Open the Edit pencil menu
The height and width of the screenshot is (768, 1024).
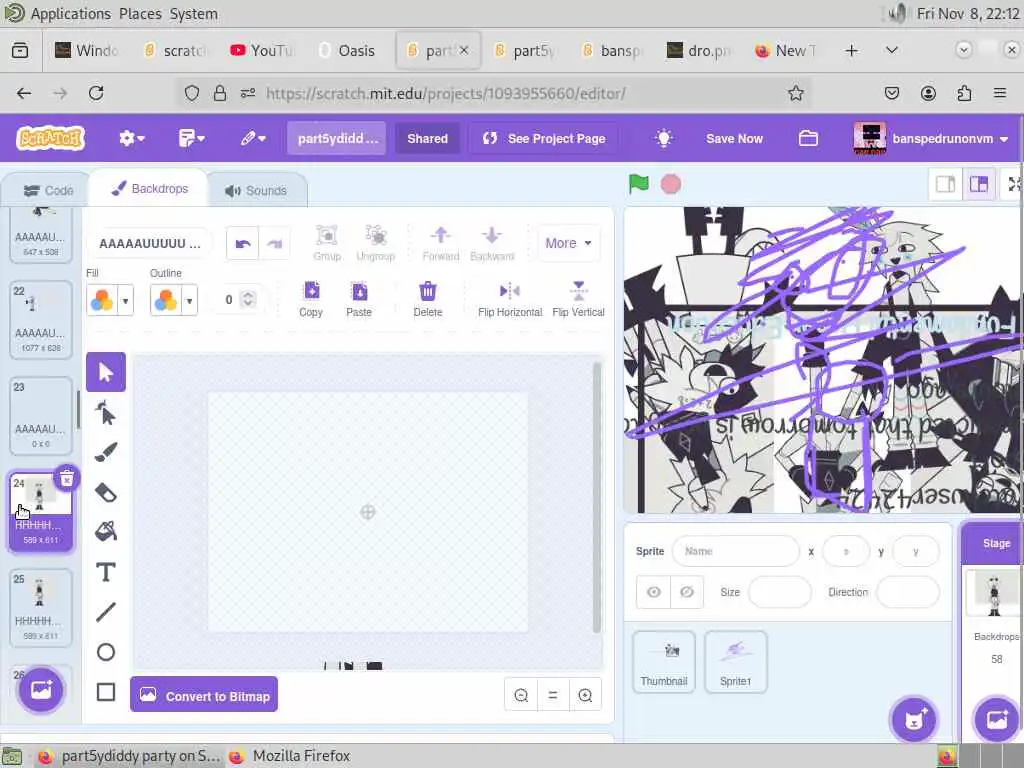pyautogui.click(x=253, y=138)
